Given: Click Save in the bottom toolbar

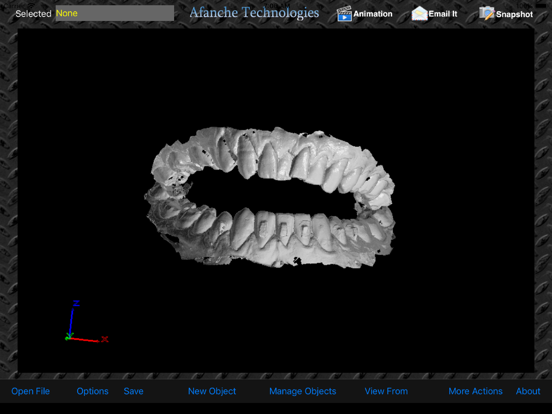Looking at the screenshot, I should tap(133, 391).
